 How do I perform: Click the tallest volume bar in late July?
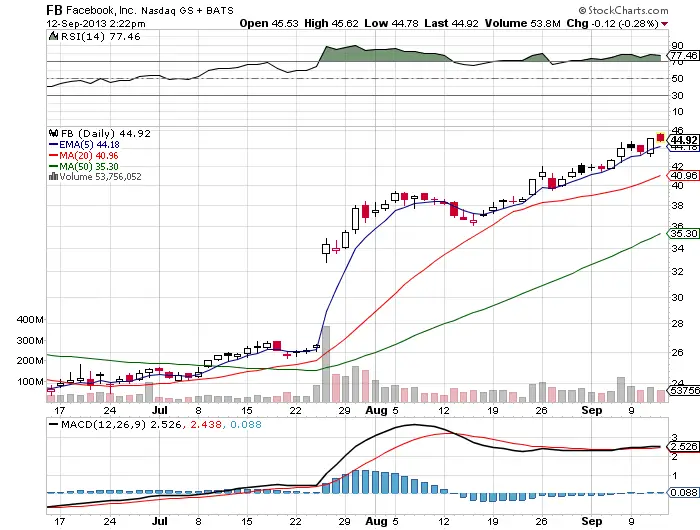coord(326,364)
